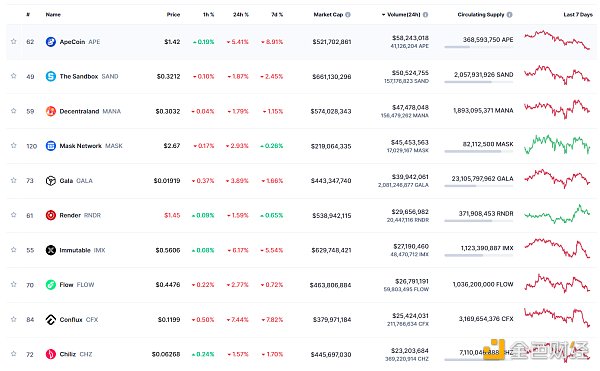
Task: Click the ApeCoin logo icon
Action: (x=51, y=42)
